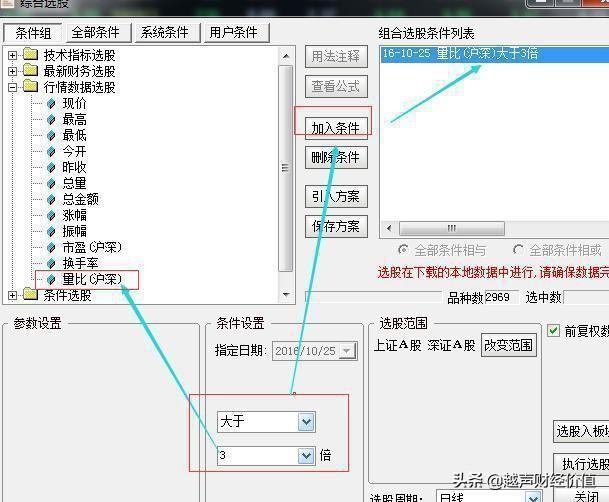This screenshot has width=609, height=502.
Task: Expand the 最新财务选股 tree node
Action: pyautogui.click(x=12, y=71)
